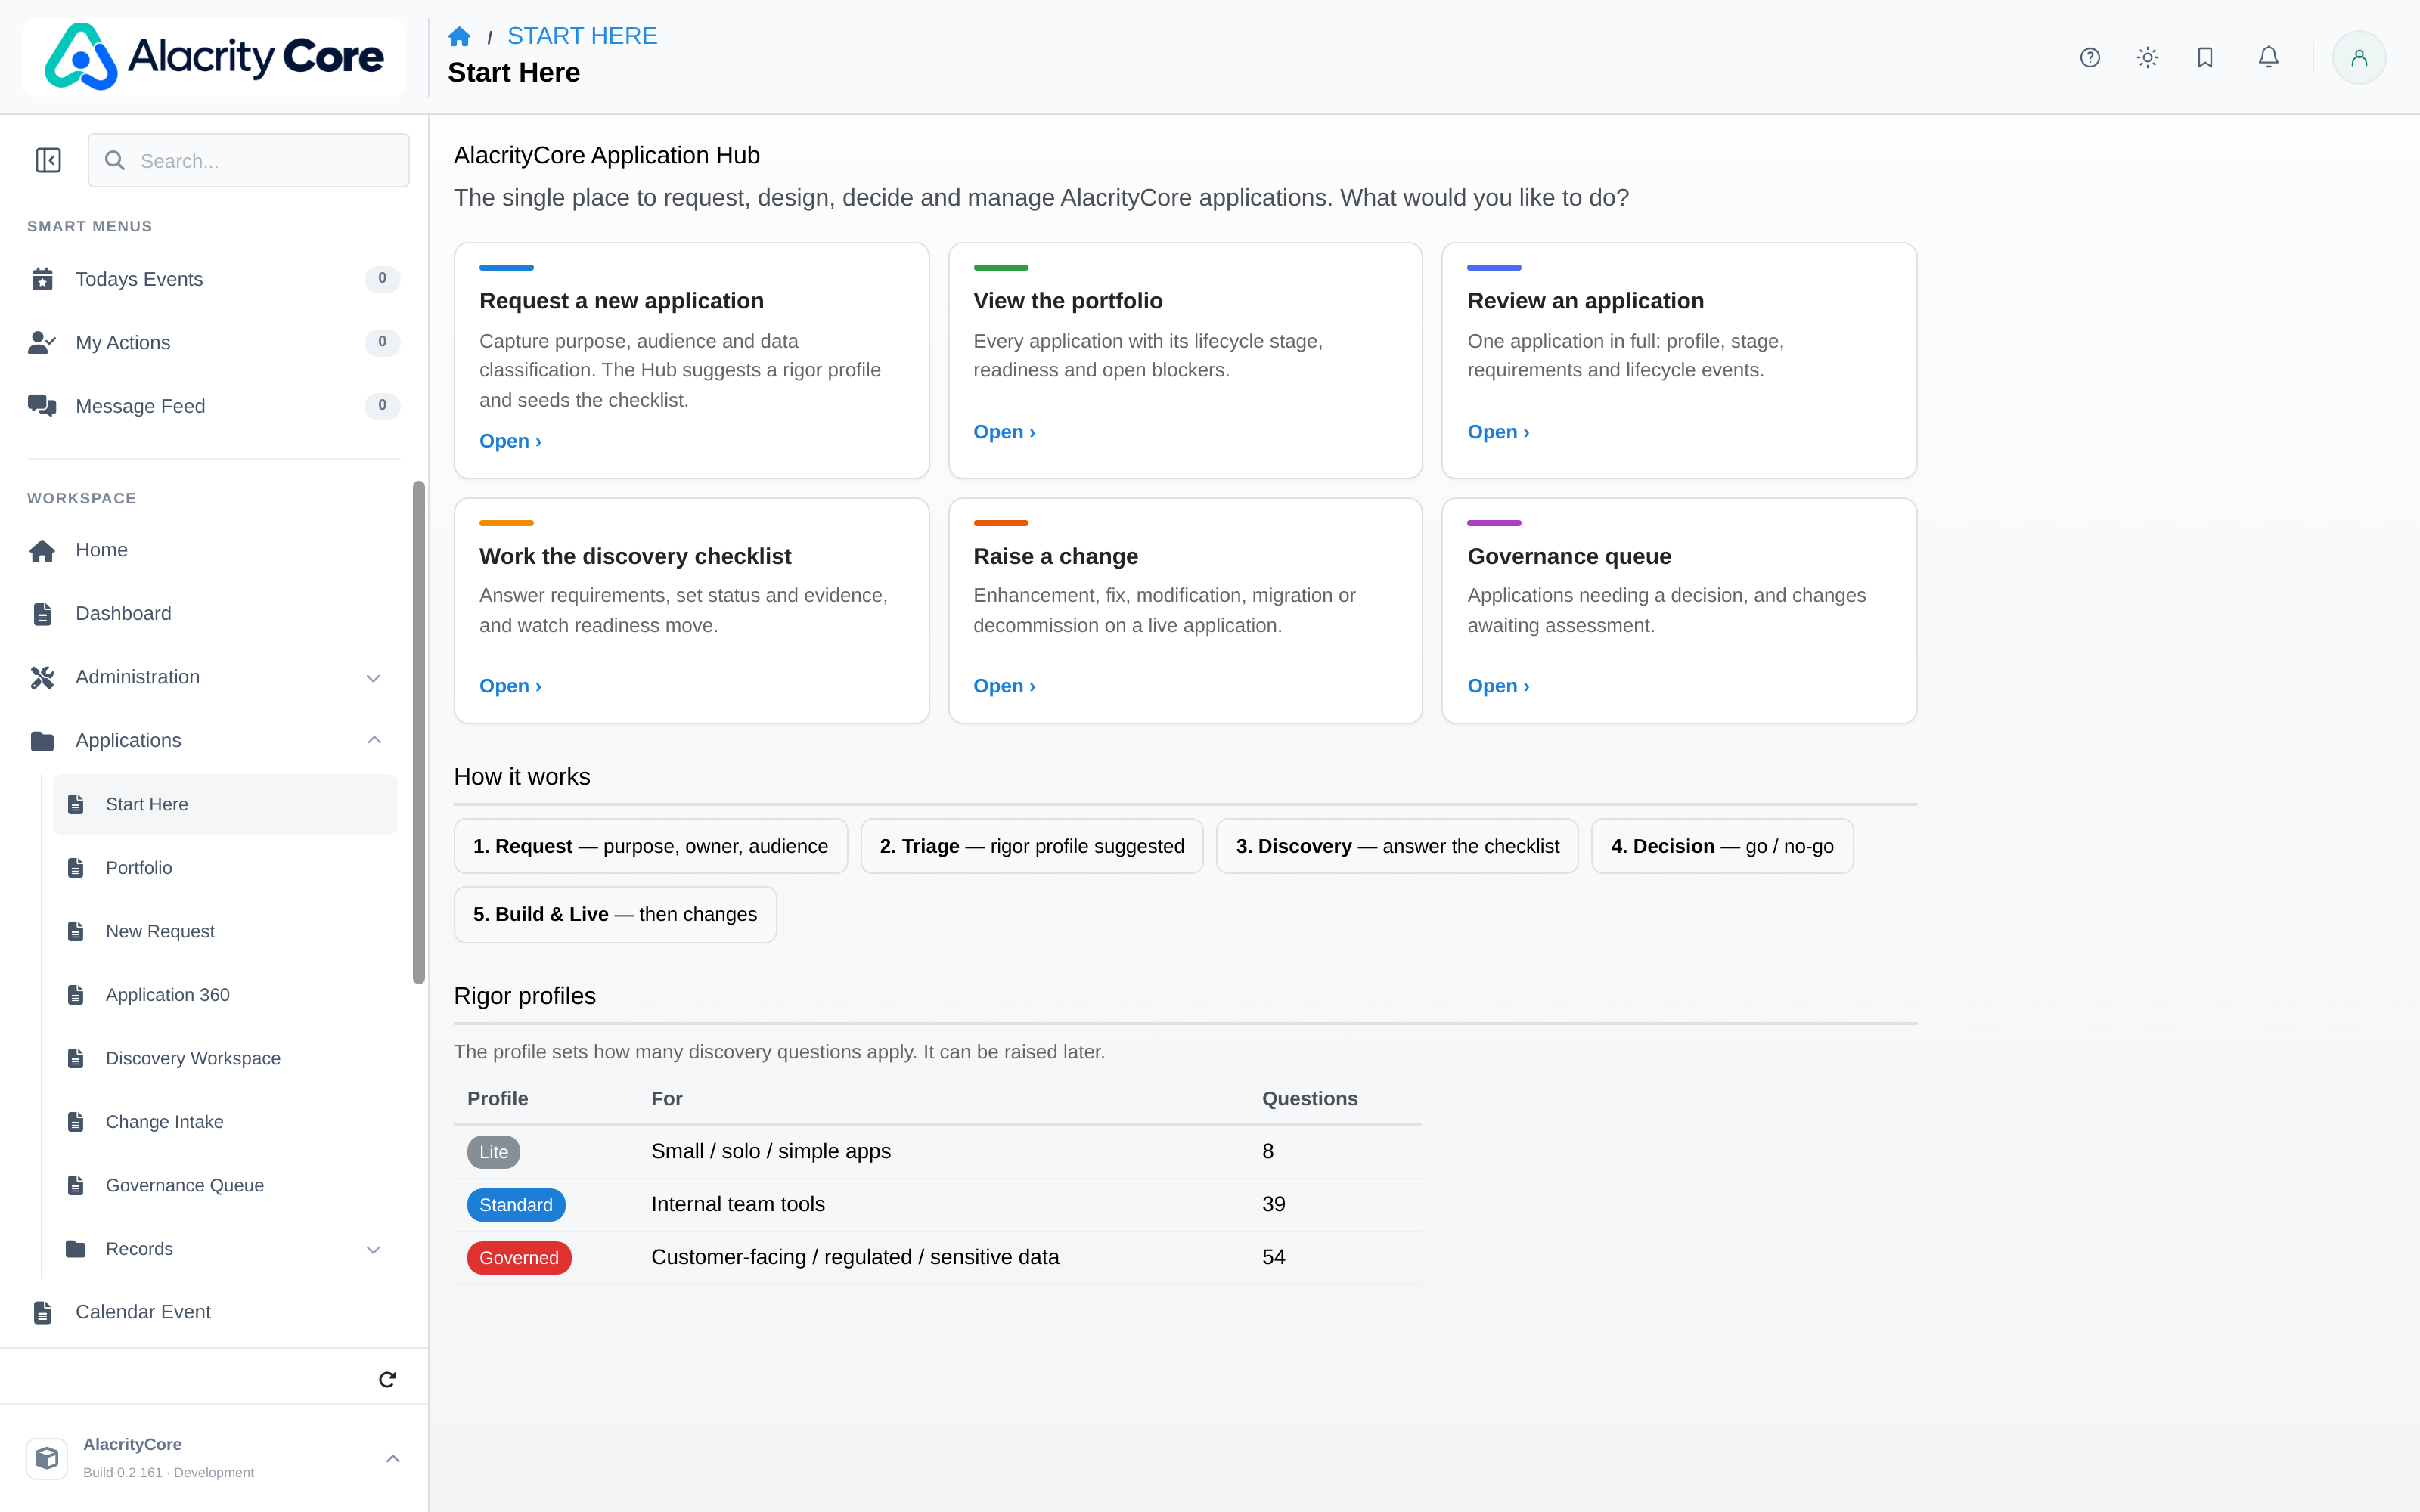2420x1512 pixels.
Task: Open the user profile avatar
Action: click(x=2359, y=58)
